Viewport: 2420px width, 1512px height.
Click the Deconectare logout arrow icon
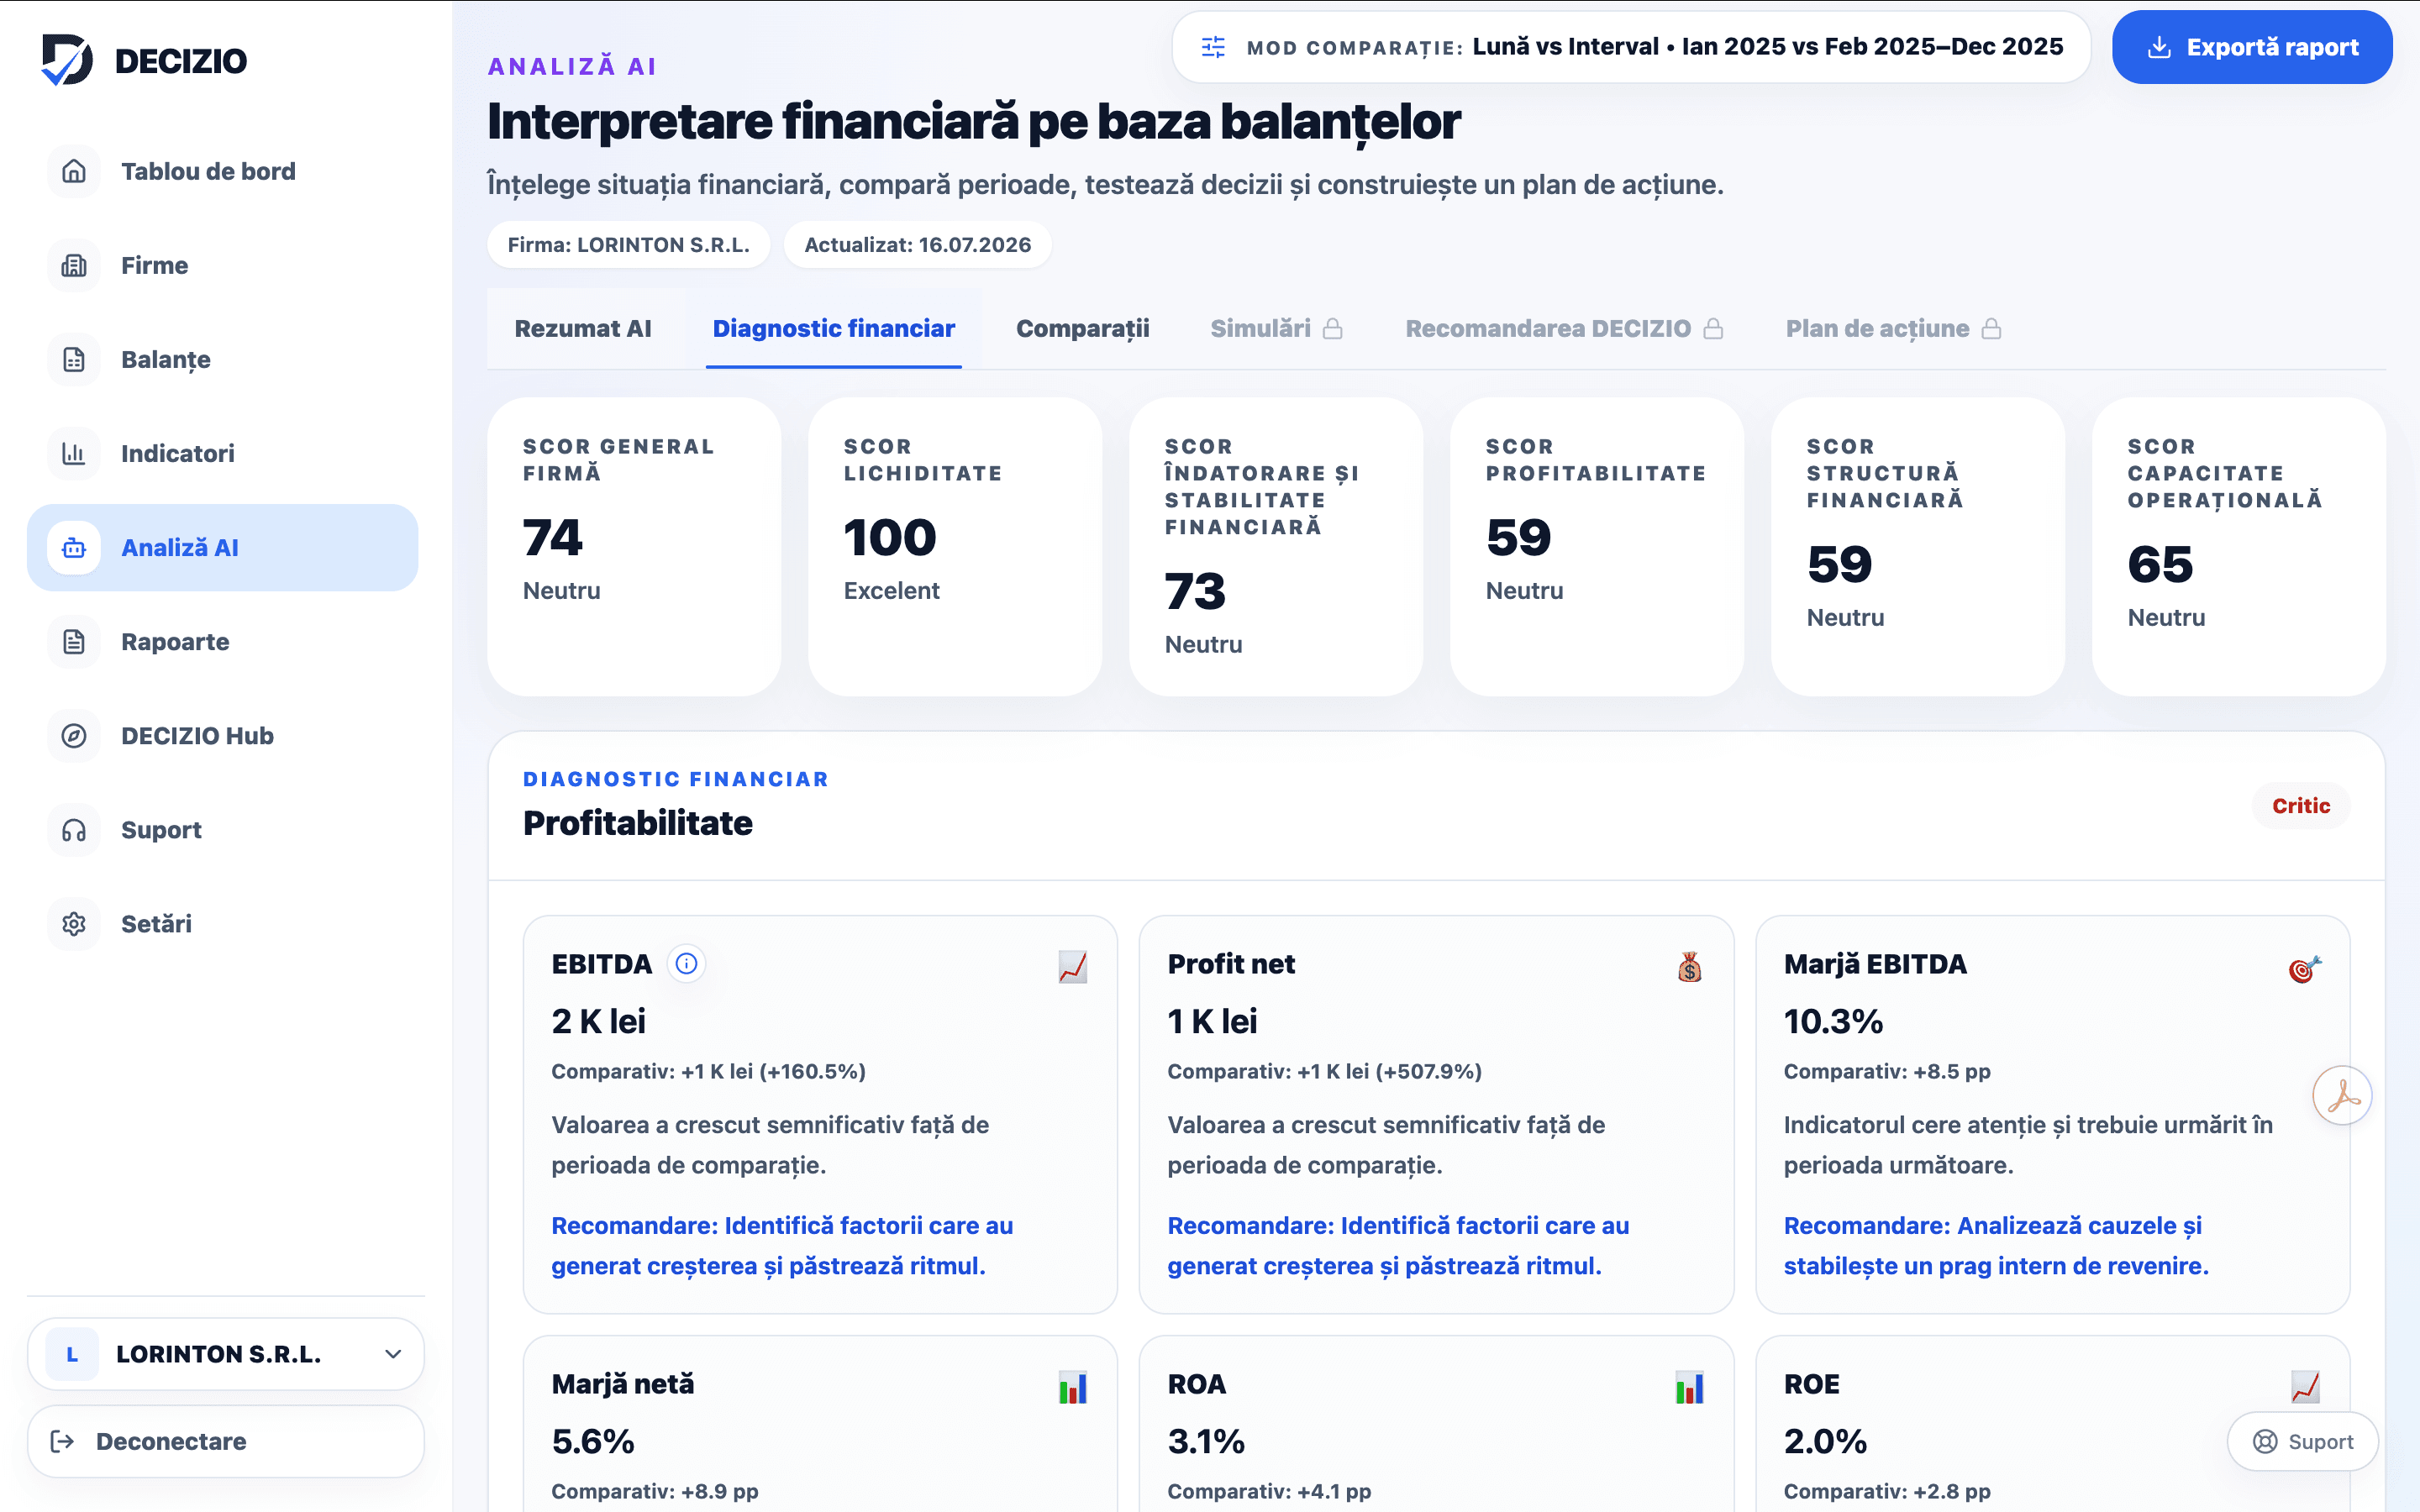pos(62,1441)
